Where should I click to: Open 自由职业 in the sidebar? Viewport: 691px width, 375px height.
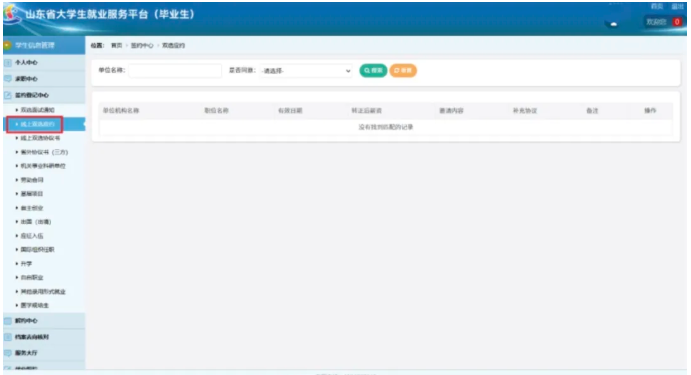(32, 278)
